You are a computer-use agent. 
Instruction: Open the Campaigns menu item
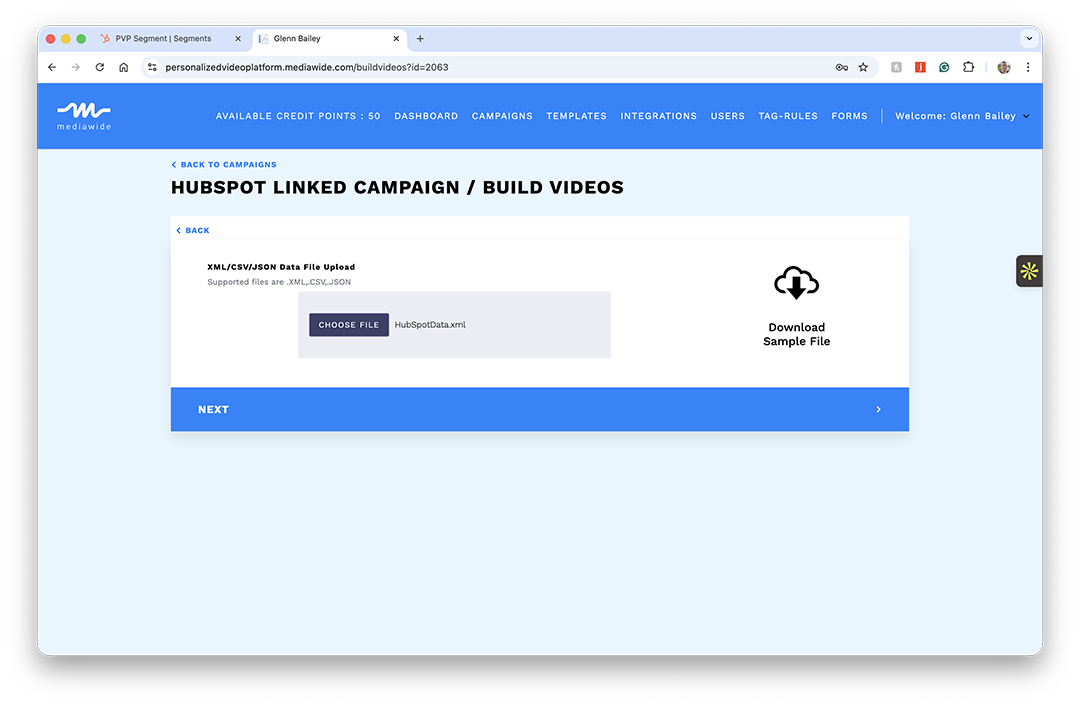(x=502, y=116)
